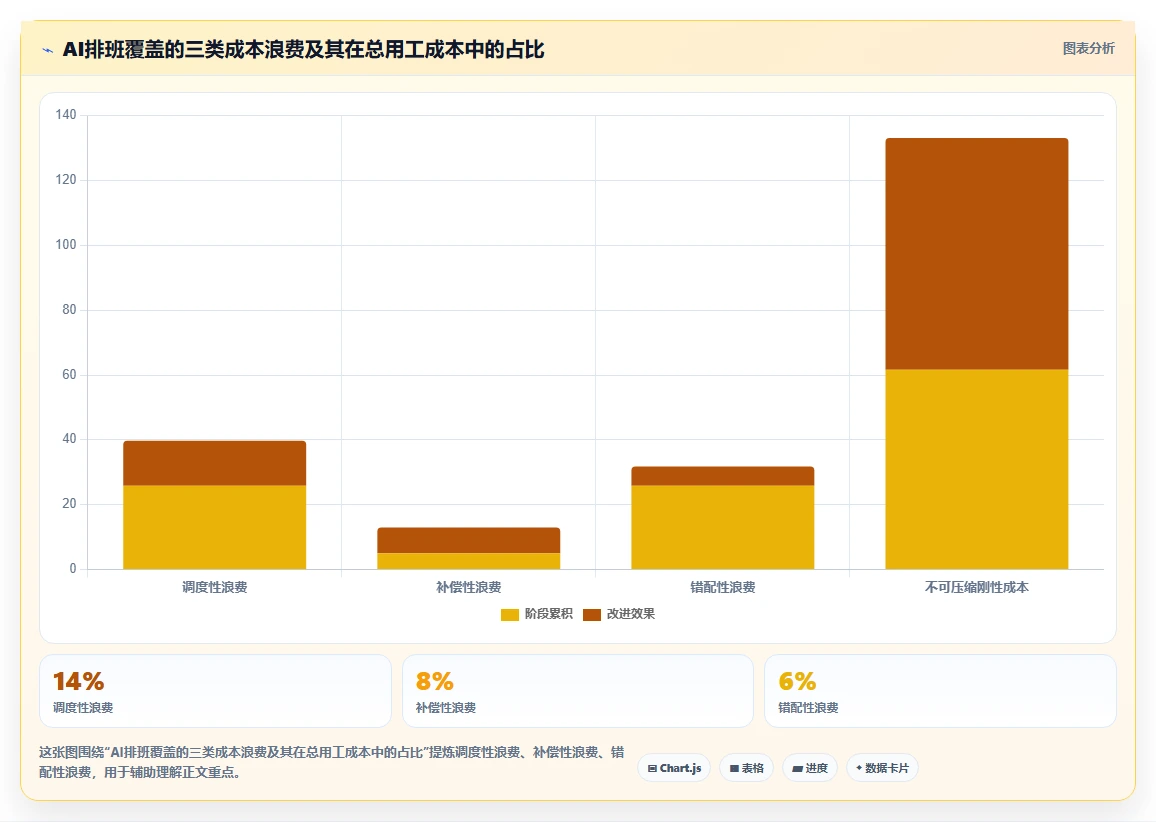Click the brown 改进效果 legend swatch
Image resolution: width=1156 pixels, height=822 pixels.
click(591, 615)
